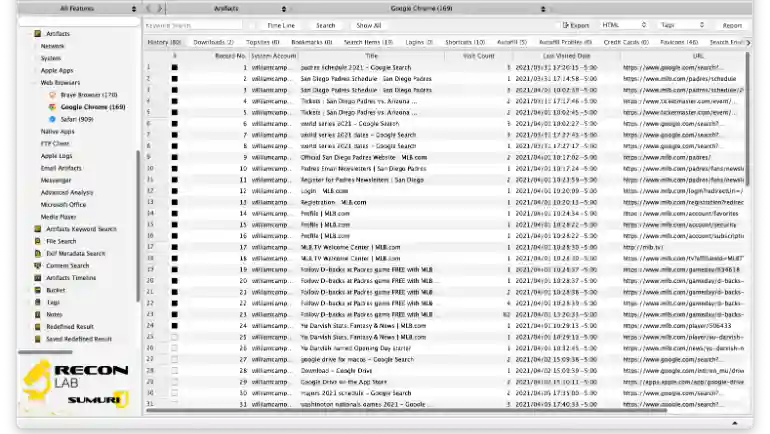The width and height of the screenshot is (770, 434).
Task: Open the Autofill (5) tab
Action: point(512,42)
